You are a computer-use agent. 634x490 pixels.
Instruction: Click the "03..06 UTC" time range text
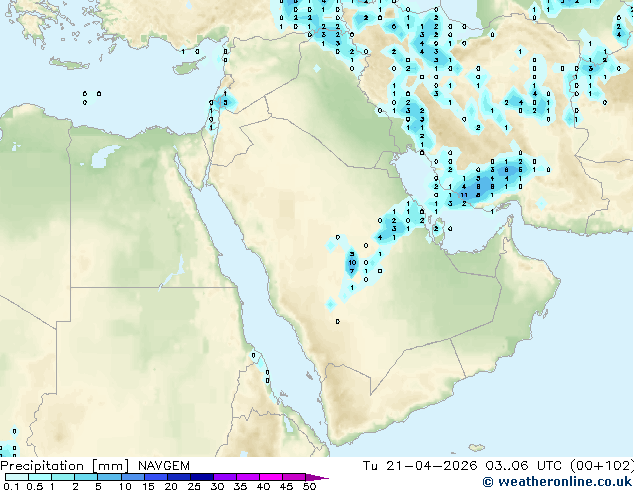click(524, 466)
